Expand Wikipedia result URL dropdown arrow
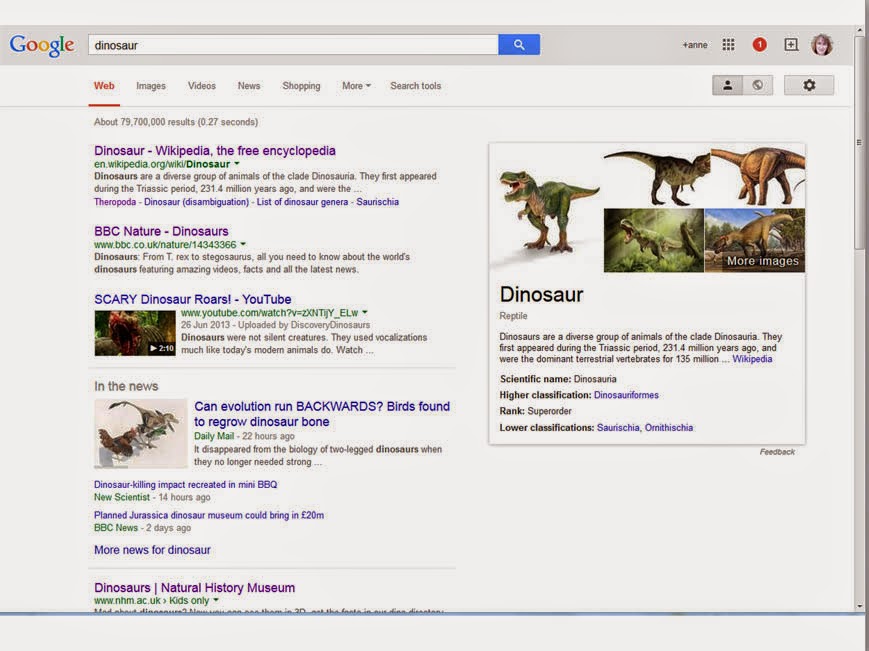869x651 pixels. click(x=237, y=164)
